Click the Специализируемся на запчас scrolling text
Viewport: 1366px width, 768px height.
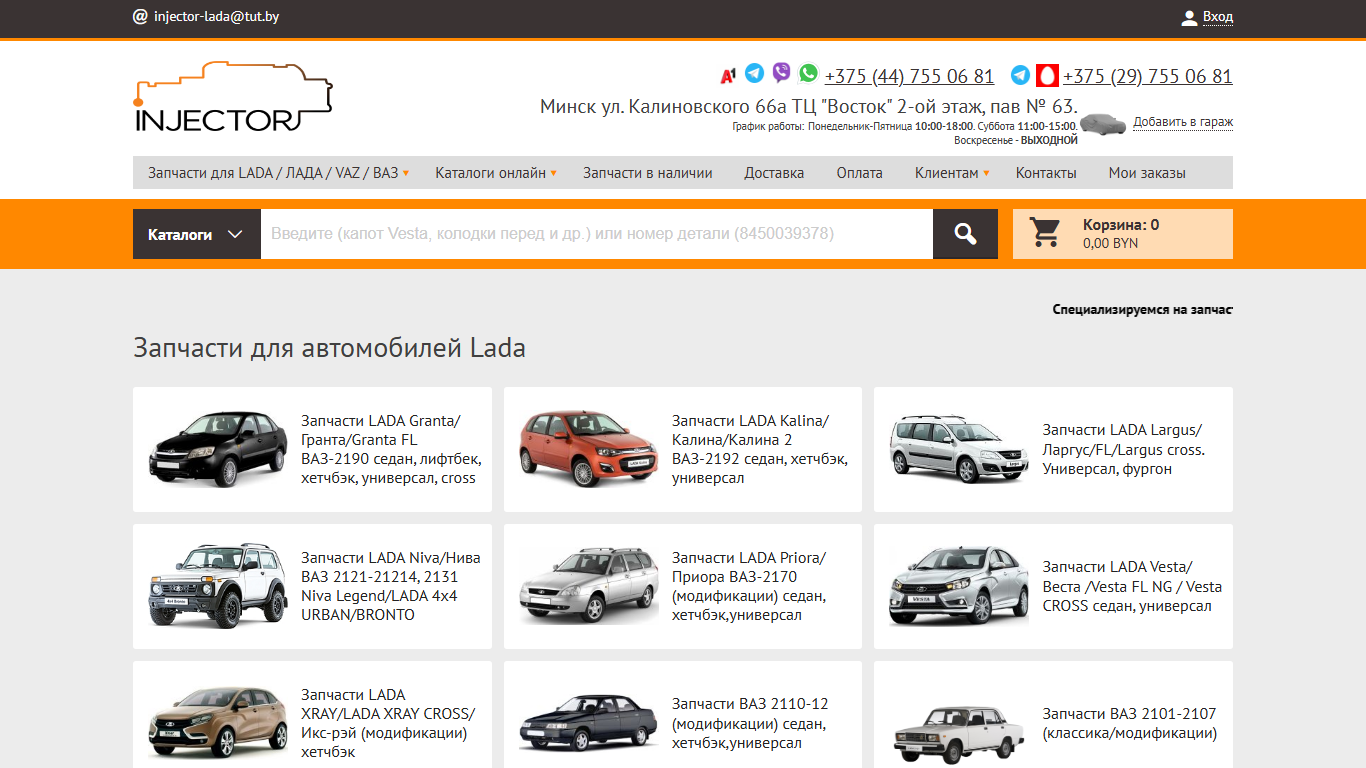[x=1143, y=310]
